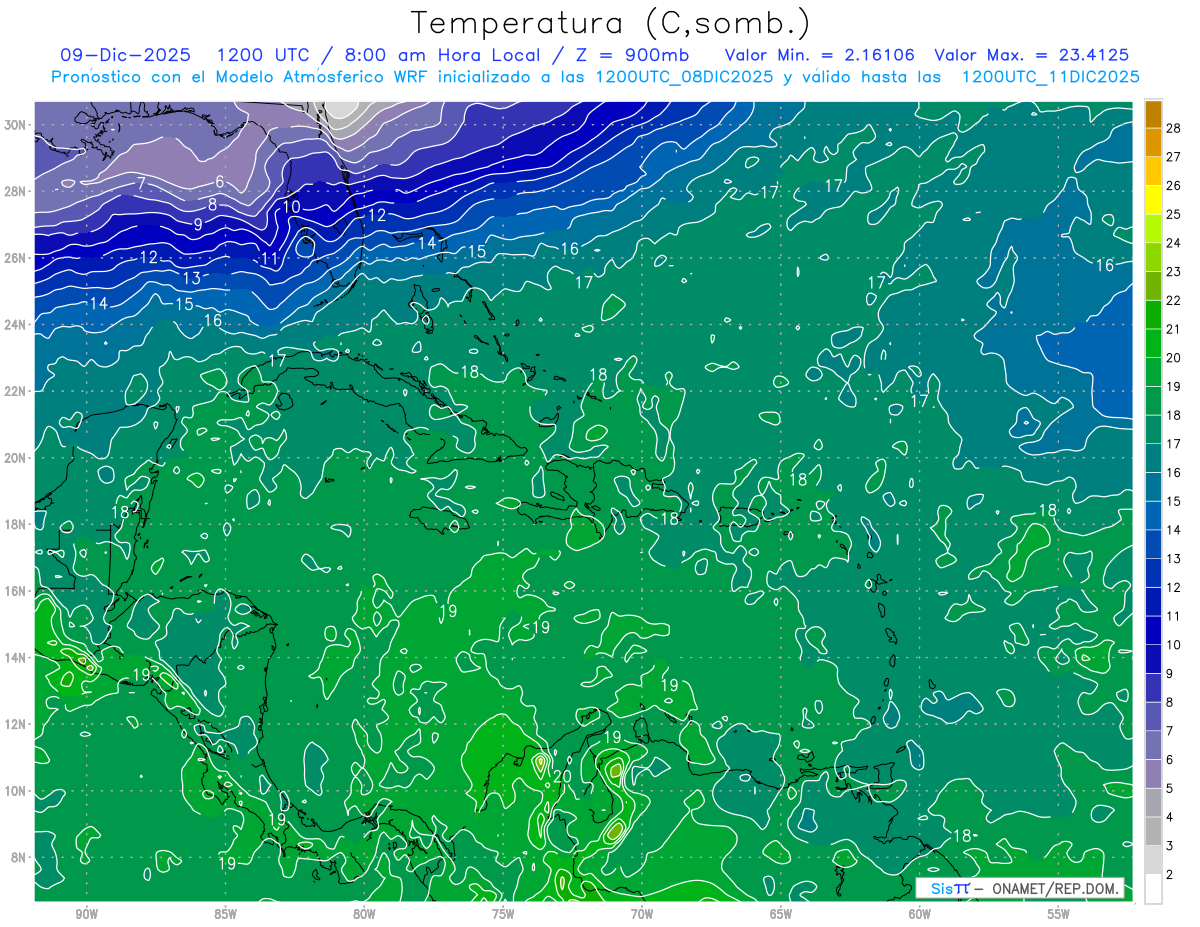Click the colorbar tick label '21'
Image resolution: width=1200 pixels, height=927 pixels.
coord(1174,329)
